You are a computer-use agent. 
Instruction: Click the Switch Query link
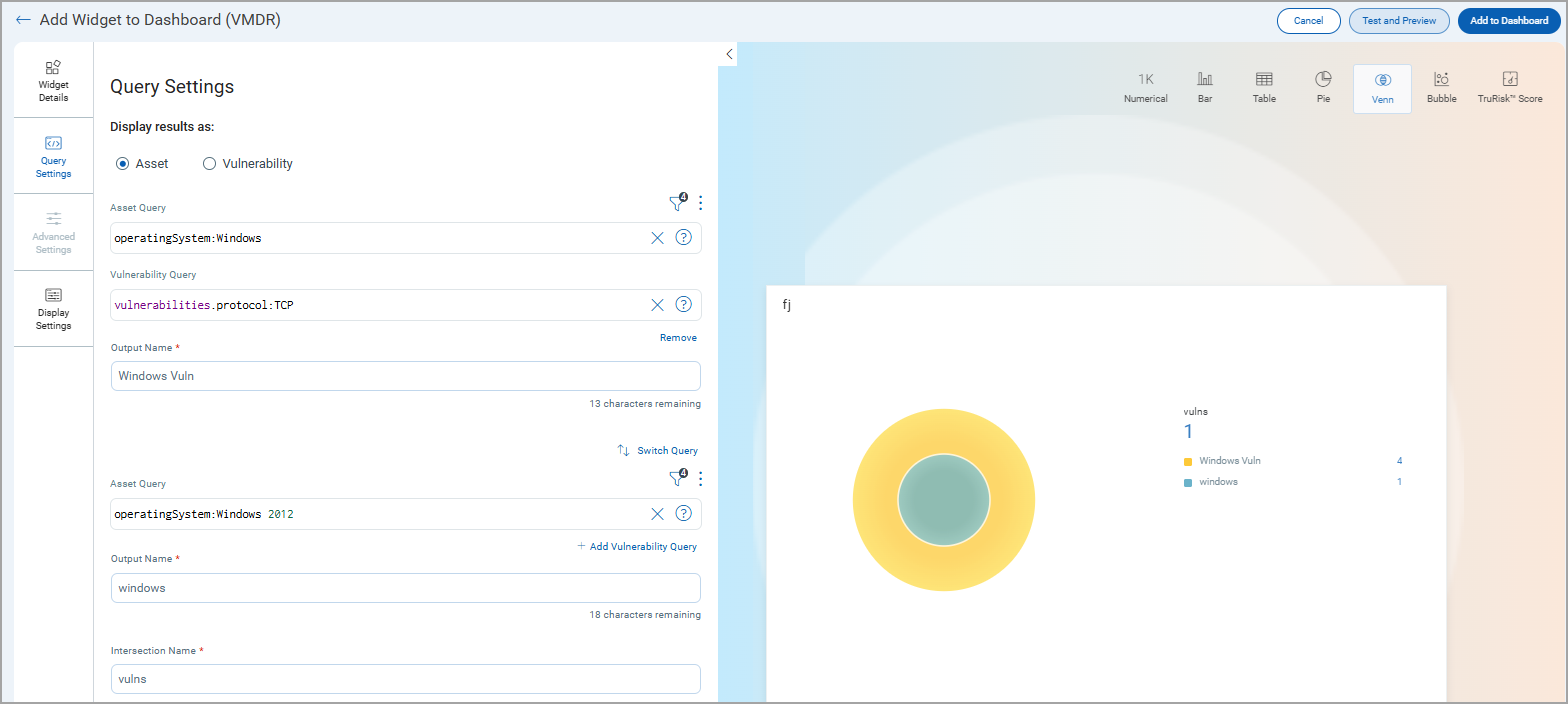657,451
